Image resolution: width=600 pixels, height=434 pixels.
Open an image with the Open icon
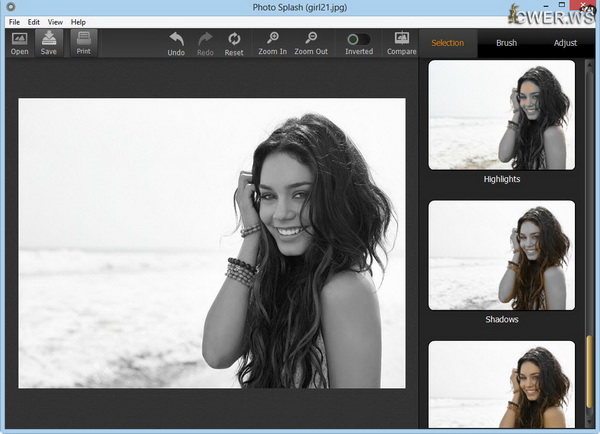(x=20, y=43)
